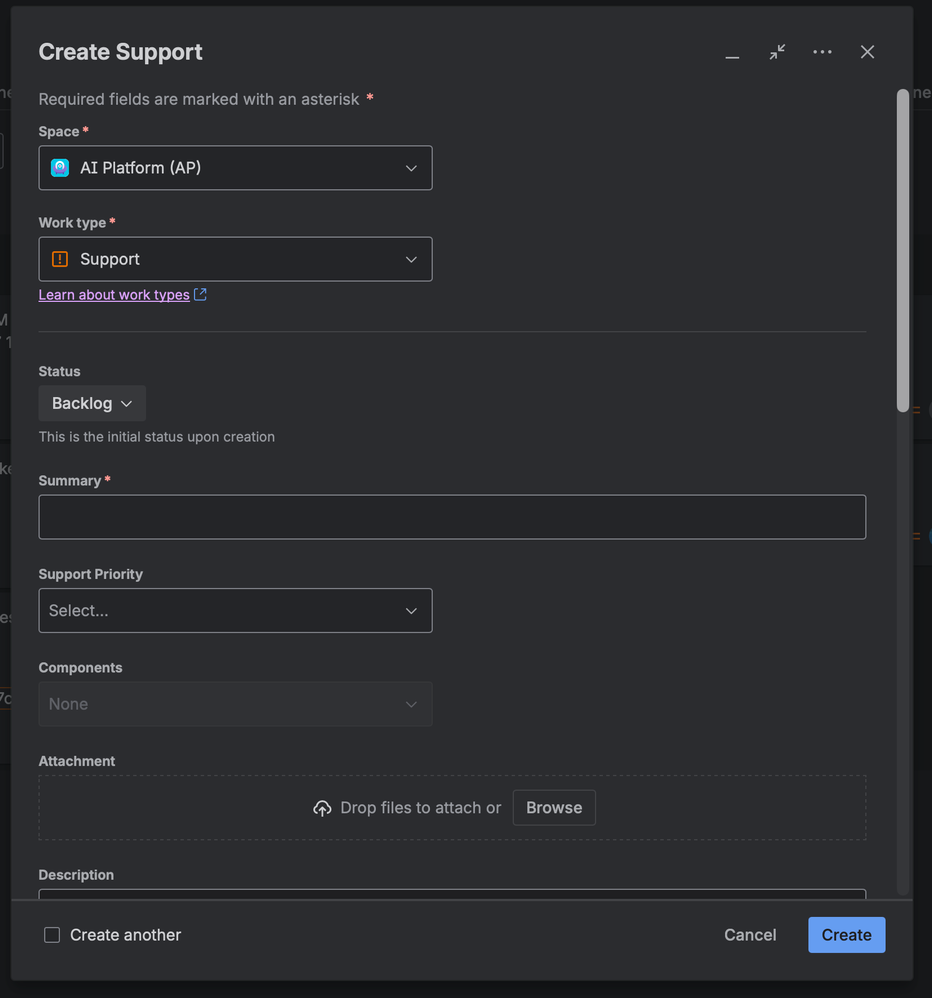The height and width of the screenshot is (998, 932).
Task: Click the collapse-to-smaller-view arrows icon
Action: pos(777,52)
